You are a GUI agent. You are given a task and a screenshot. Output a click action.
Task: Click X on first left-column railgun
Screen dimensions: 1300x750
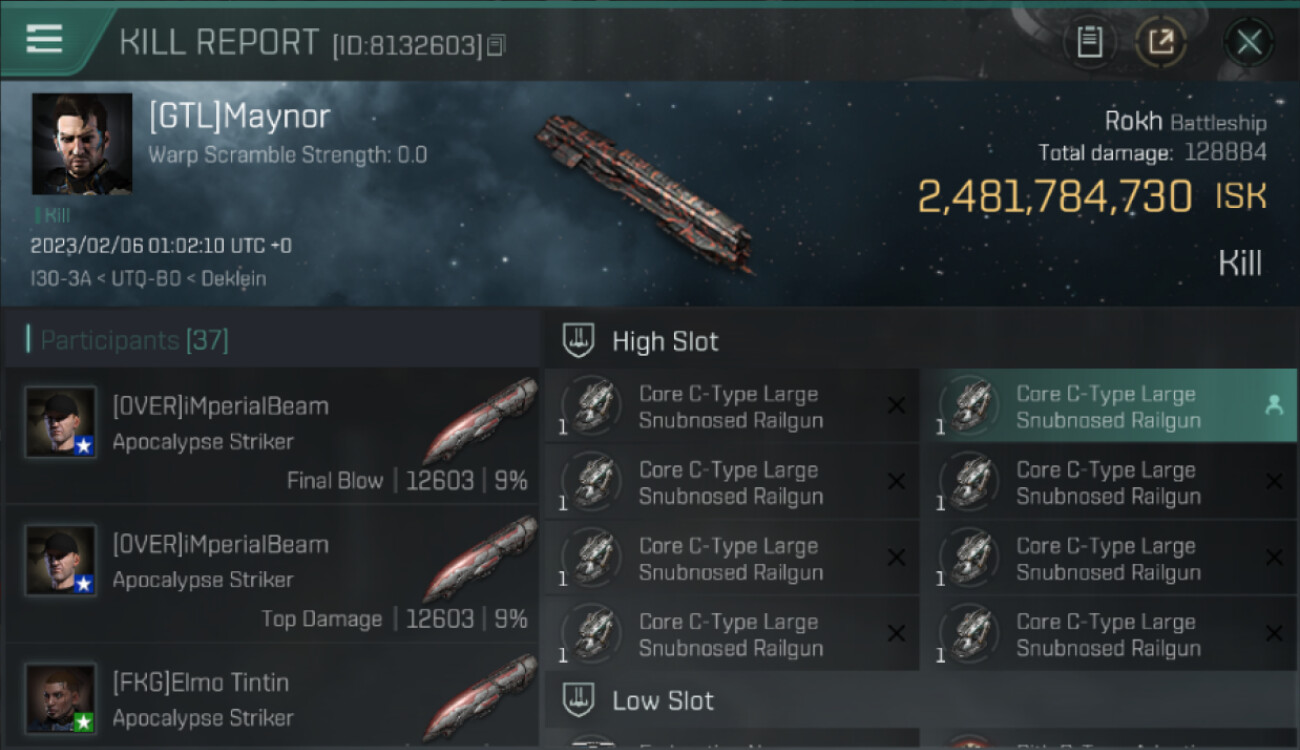pos(896,405)
